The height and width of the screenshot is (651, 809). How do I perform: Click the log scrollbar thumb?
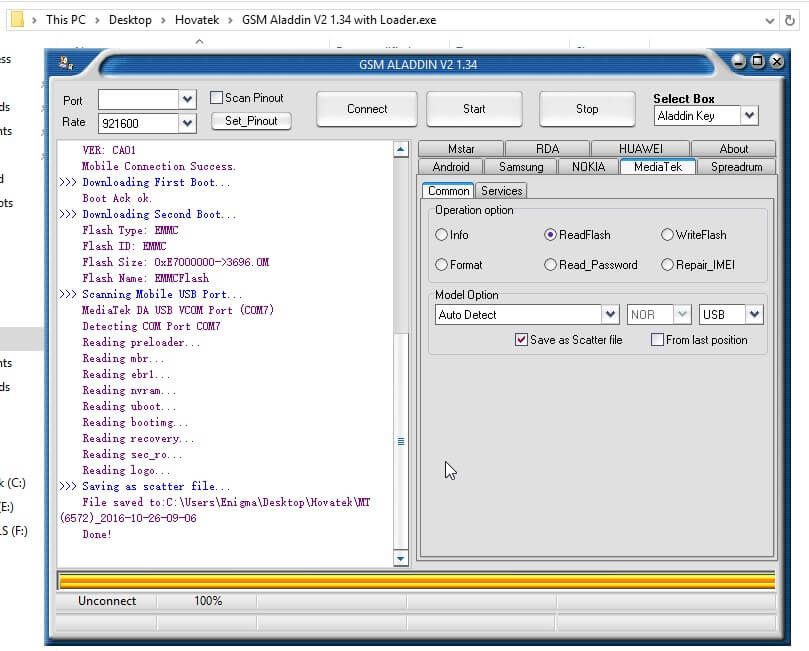point(401,442)
